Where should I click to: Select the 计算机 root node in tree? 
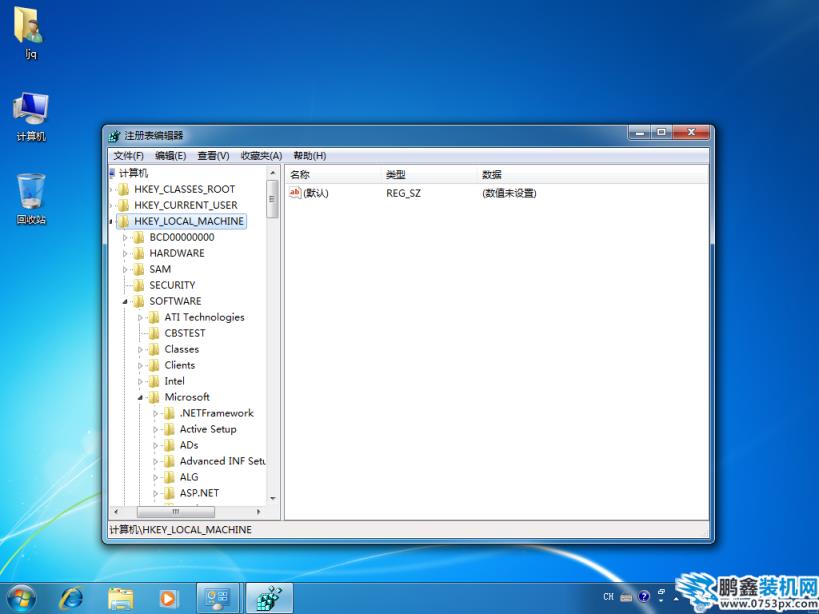point(133,173)
